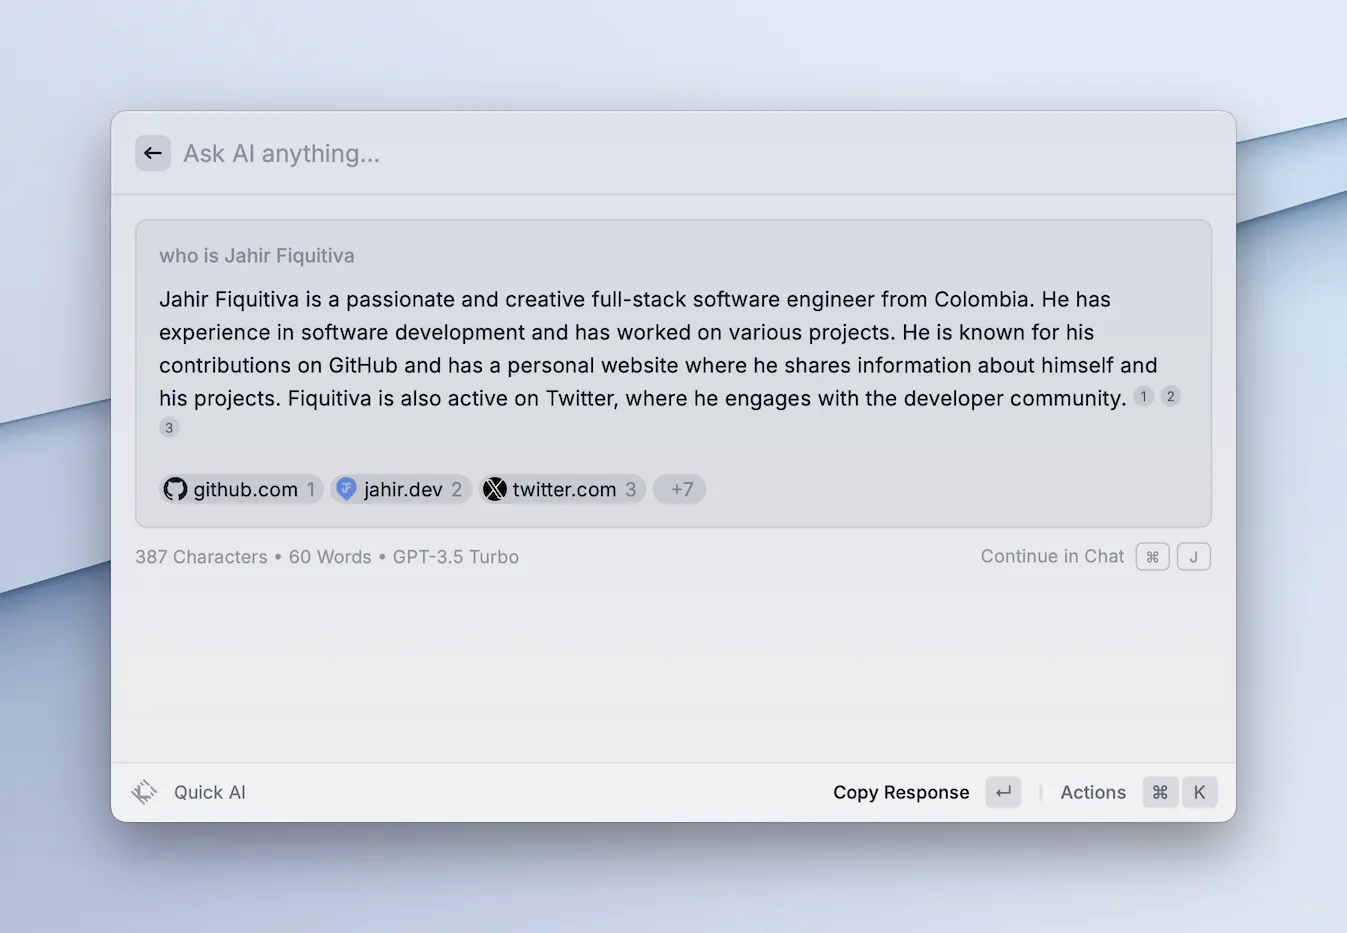1347x933 pixels.
Task: Expand the +7 additional sources chip
Action: coord(681,489)
